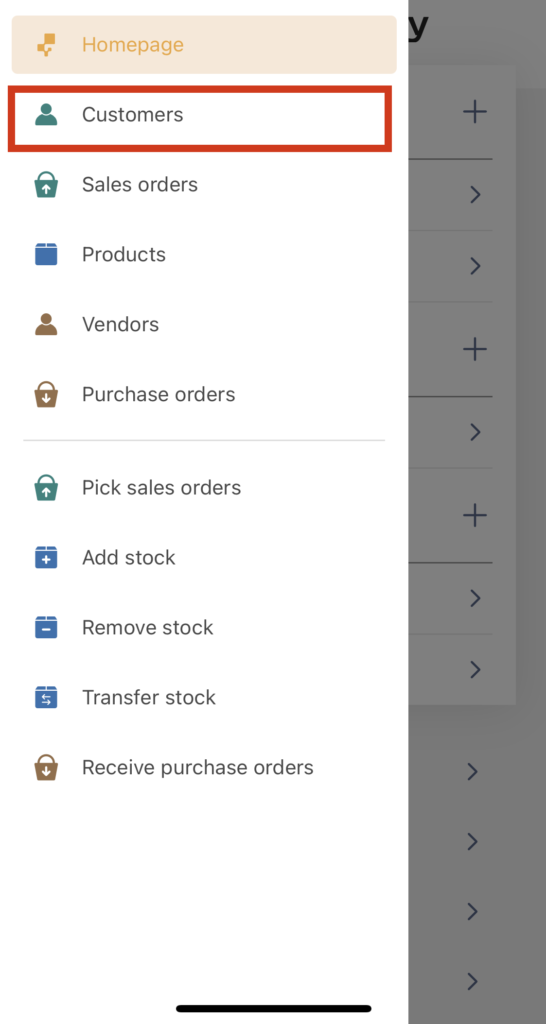Tap the Homepage logo icon
The height and width of the screenshot is (1024, 546).
(46, 44)
